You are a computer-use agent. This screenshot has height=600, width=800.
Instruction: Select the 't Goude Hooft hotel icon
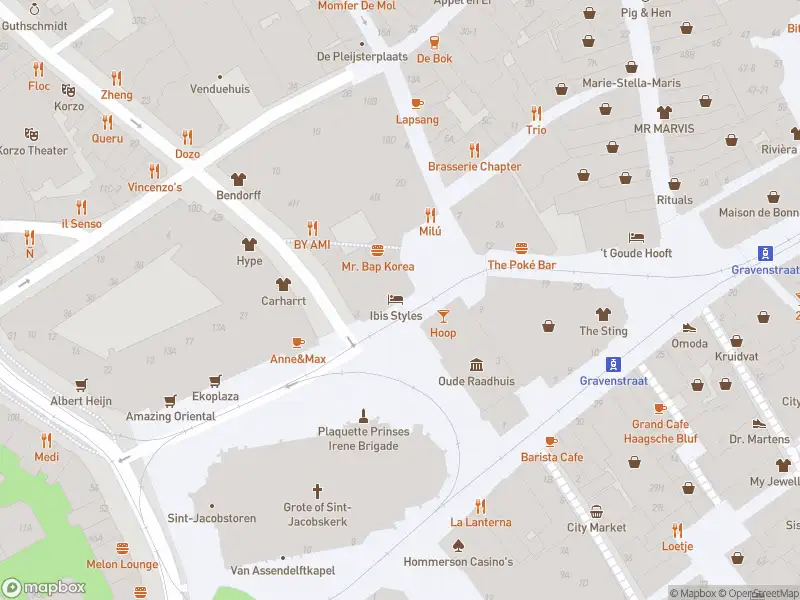[x=636, y=237]
